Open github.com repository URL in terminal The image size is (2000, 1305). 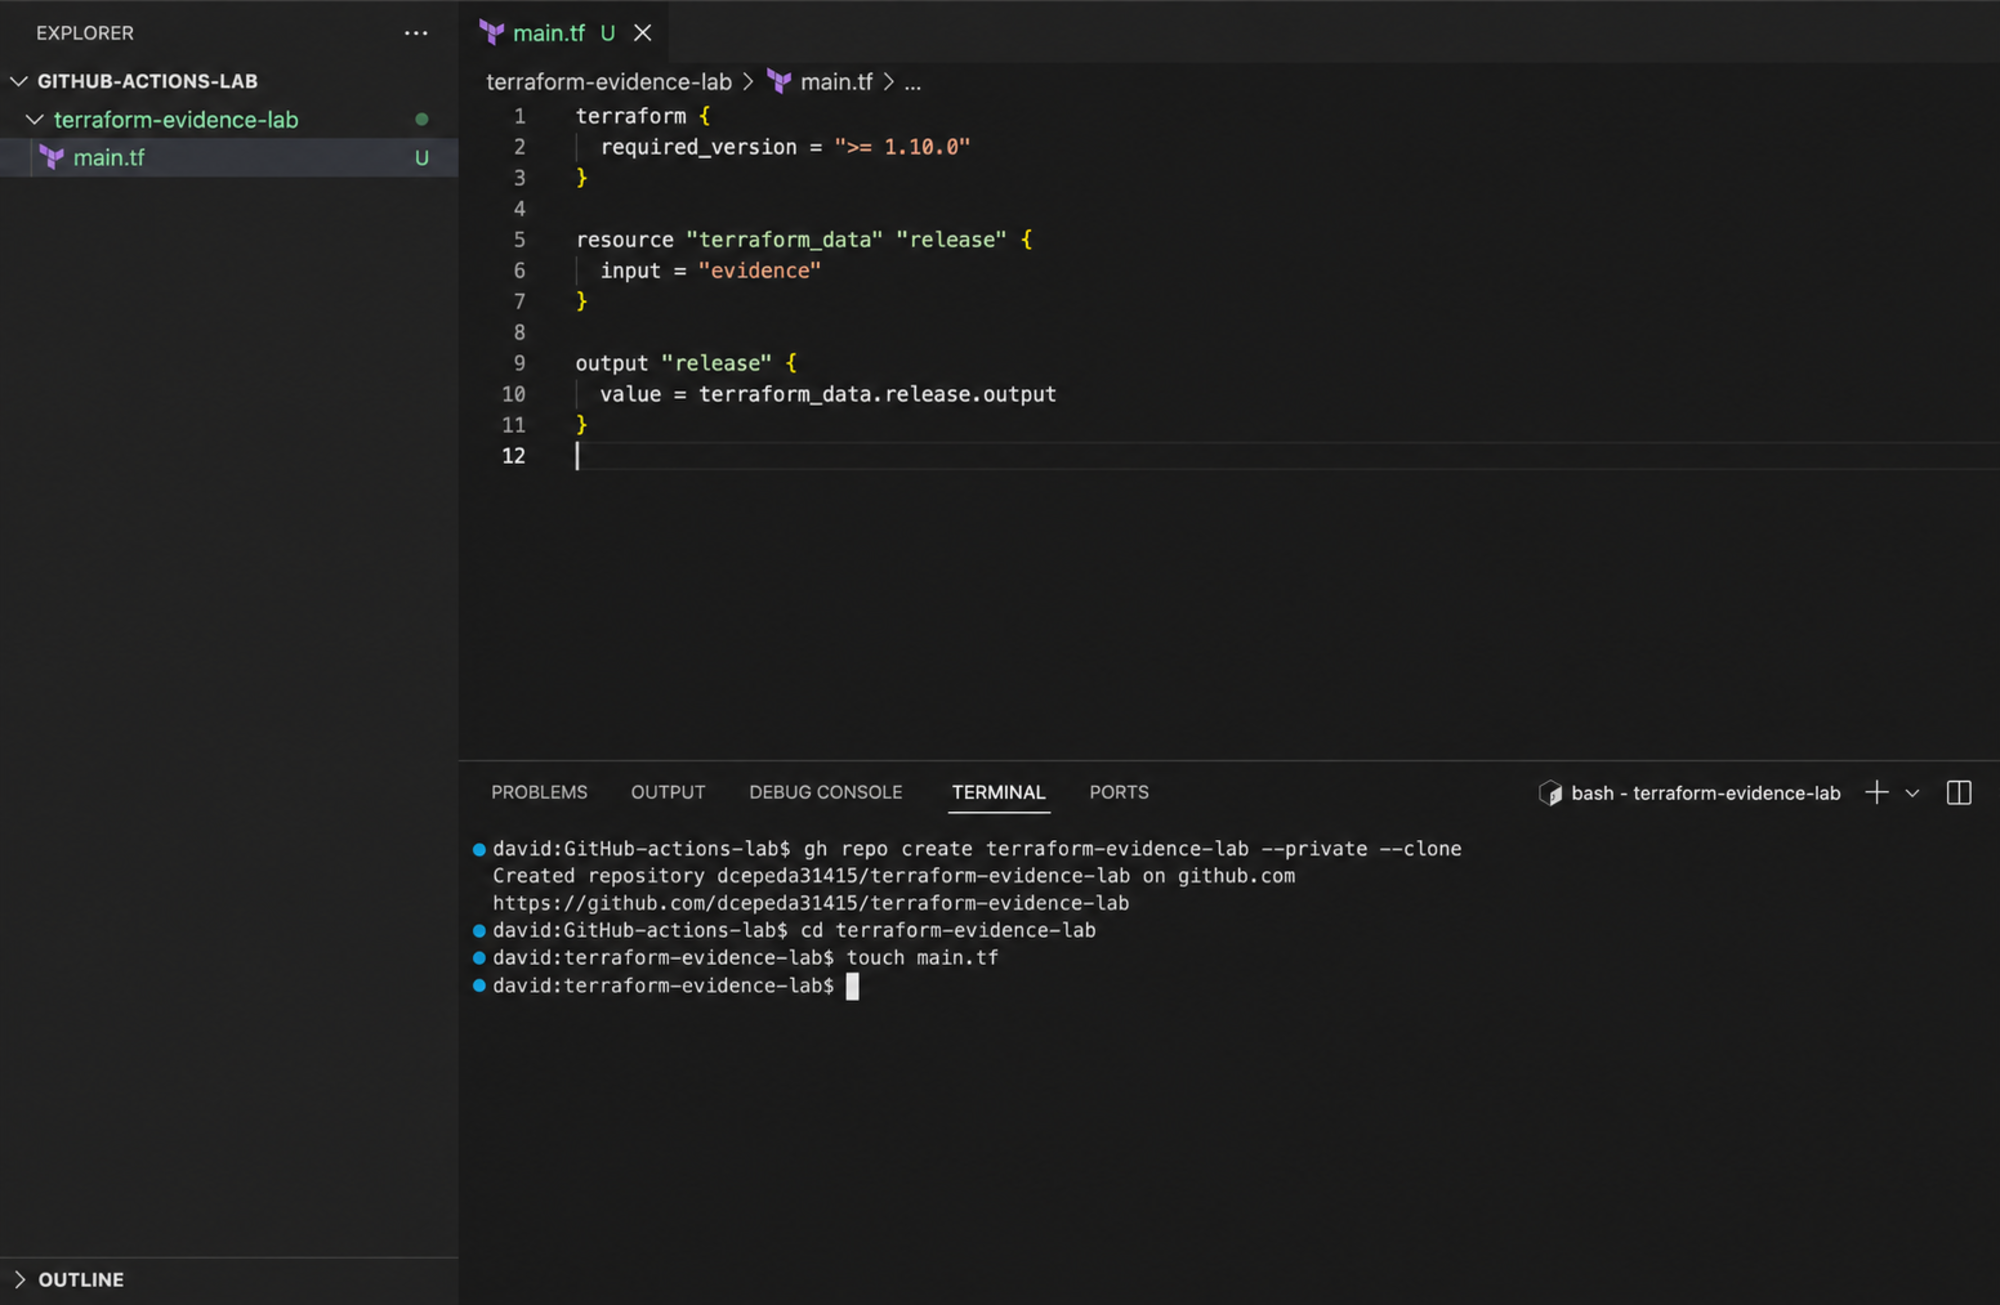(x=811, y=903)
